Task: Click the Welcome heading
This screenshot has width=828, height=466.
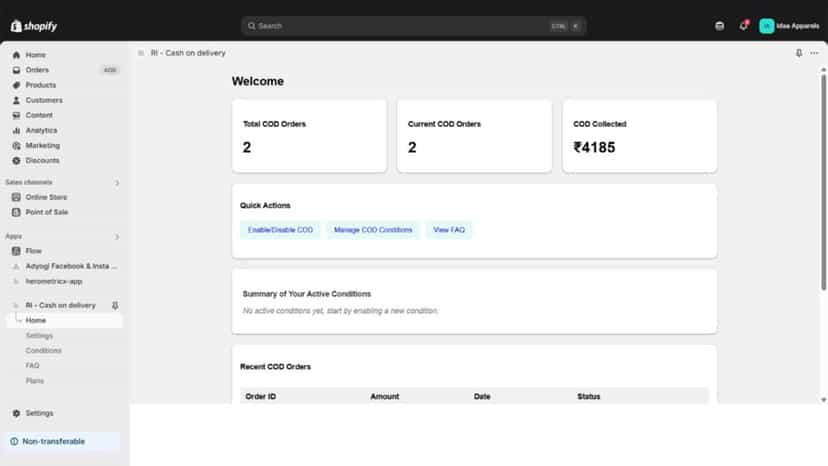Action: (258, 81)
